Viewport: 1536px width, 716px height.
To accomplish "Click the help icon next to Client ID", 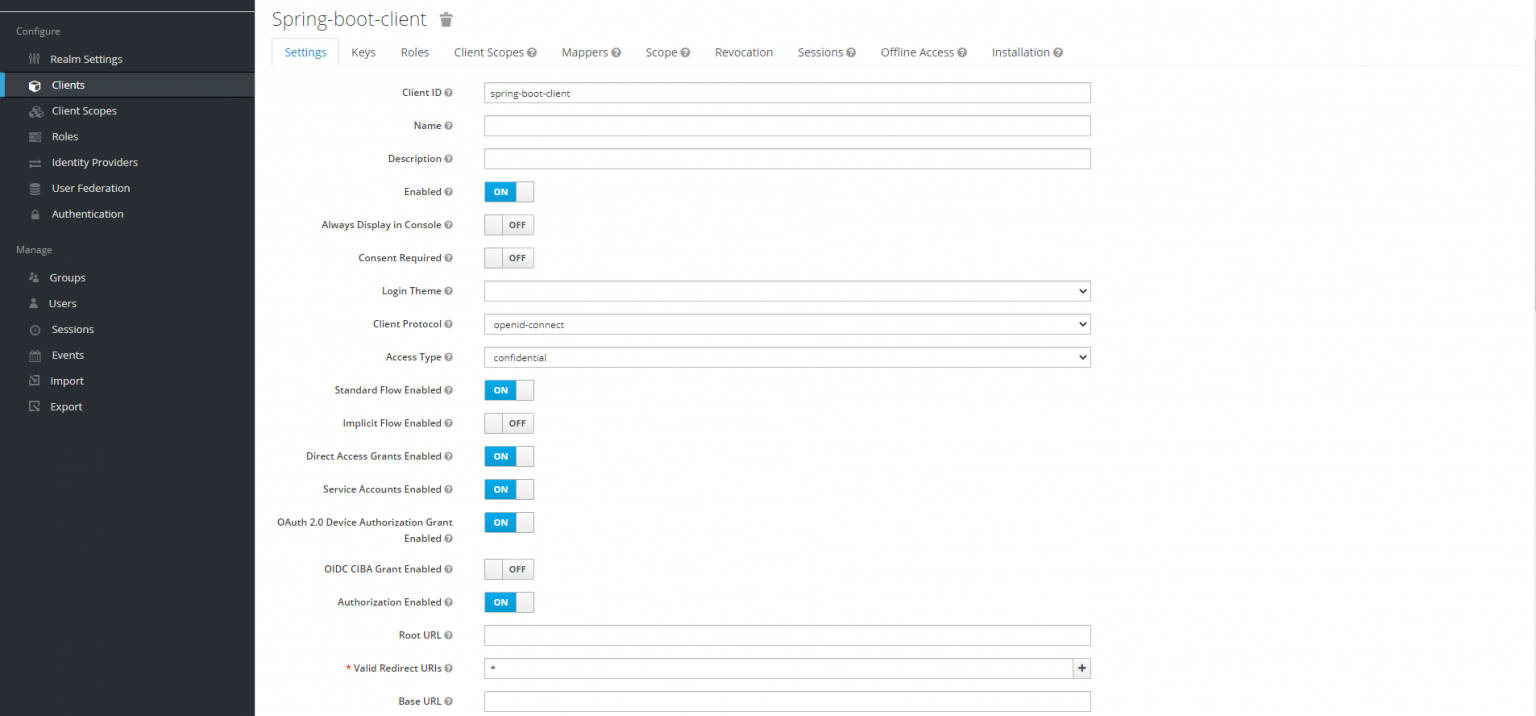I will click(x=448, y=93).
